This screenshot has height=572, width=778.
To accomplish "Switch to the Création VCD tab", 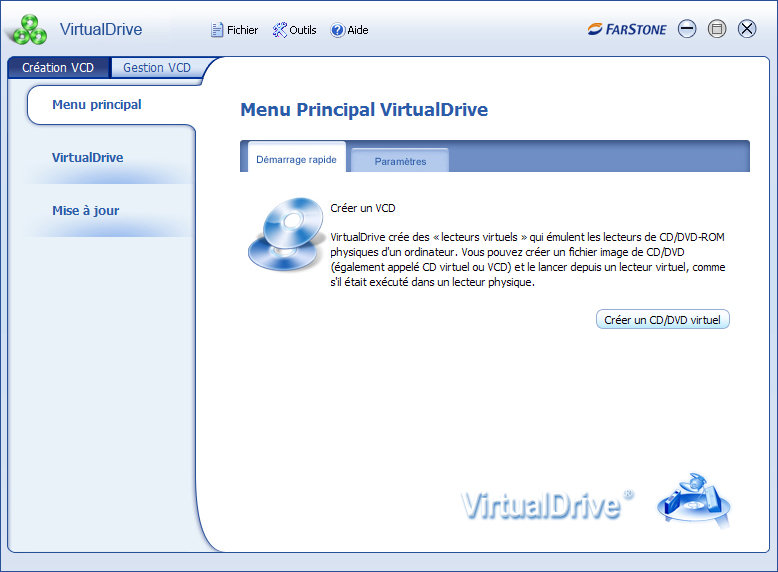I will pyautogui.click(x=58, y=67).
